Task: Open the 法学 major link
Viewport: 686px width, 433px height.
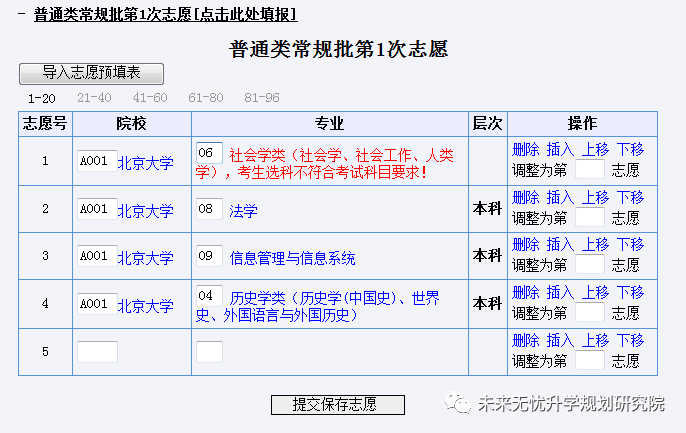Action: 243,211
